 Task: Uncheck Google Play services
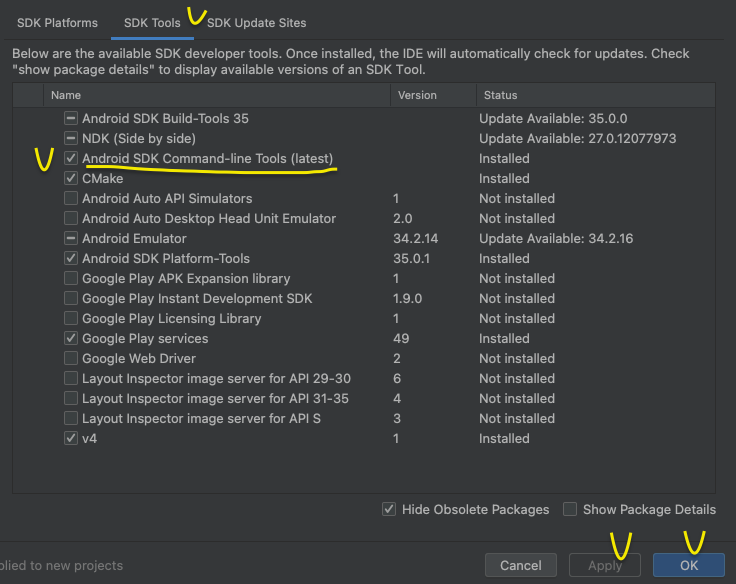pos(71,338)
